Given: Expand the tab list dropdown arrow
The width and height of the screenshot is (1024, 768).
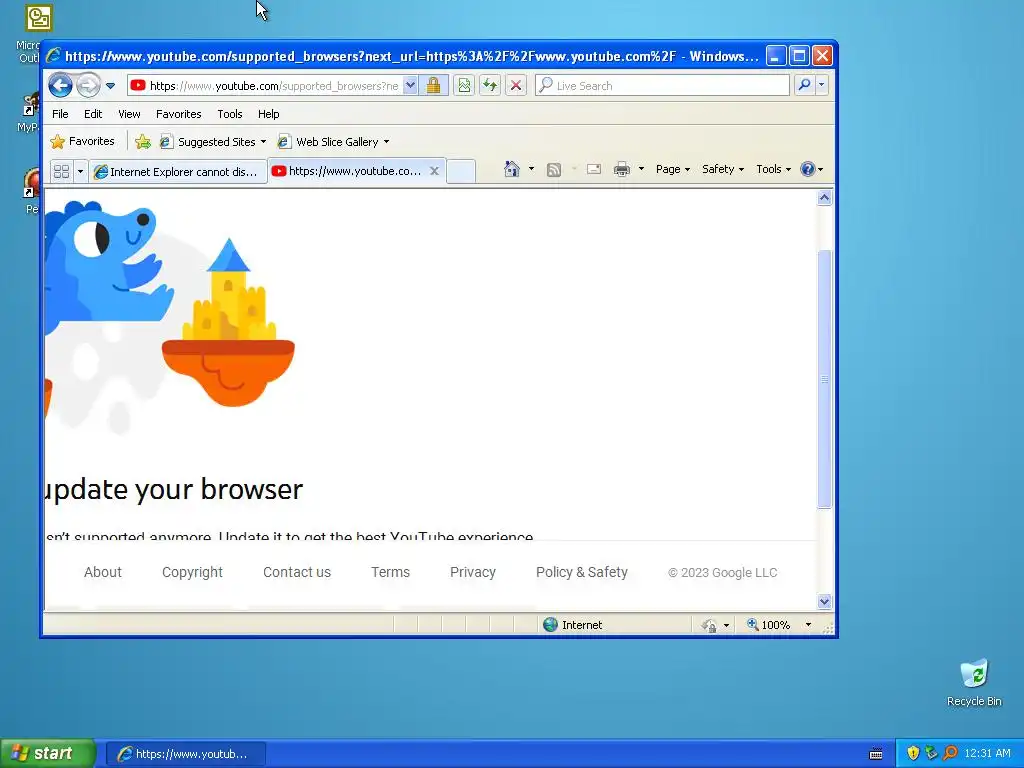Looking at the screenshot, I should coord(80,171).
